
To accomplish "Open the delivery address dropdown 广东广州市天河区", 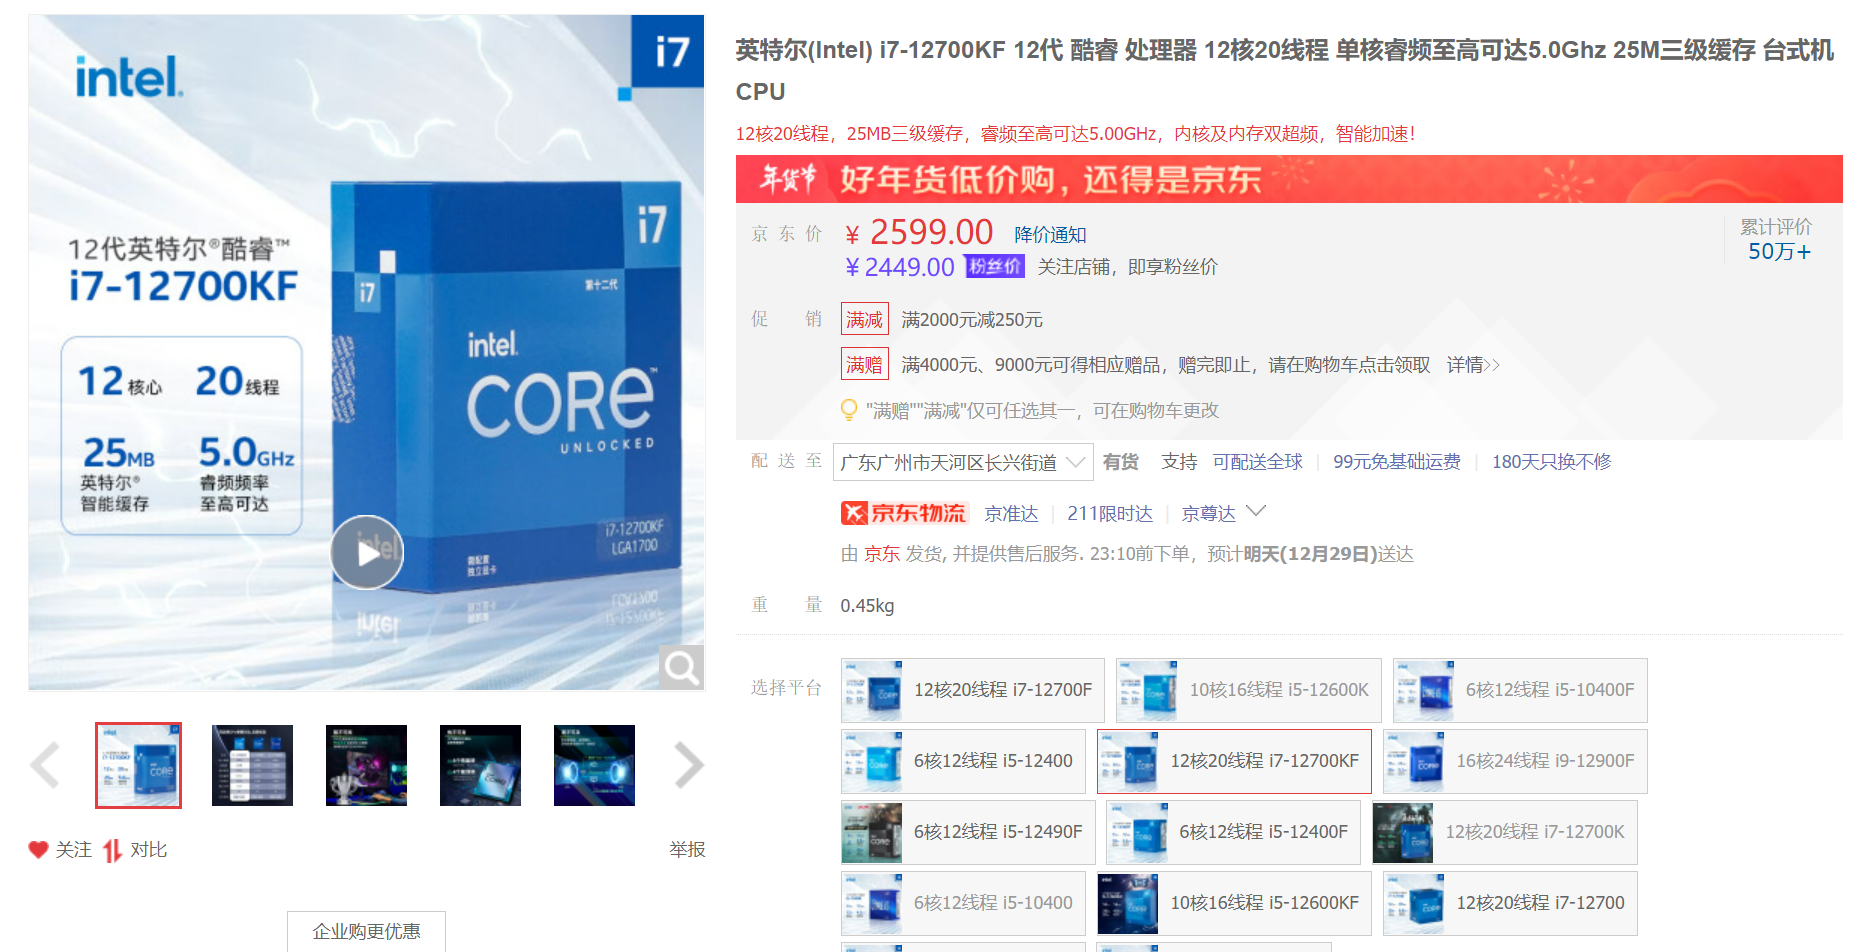I will pos(963,462).
